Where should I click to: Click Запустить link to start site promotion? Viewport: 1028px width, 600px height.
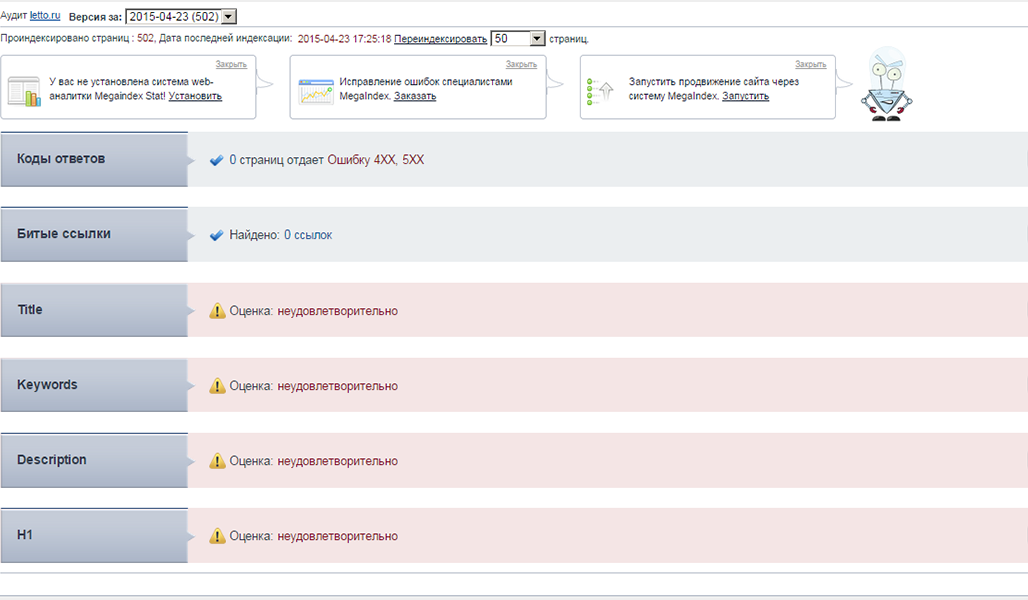pyautogui.click(x=745, y=97)
